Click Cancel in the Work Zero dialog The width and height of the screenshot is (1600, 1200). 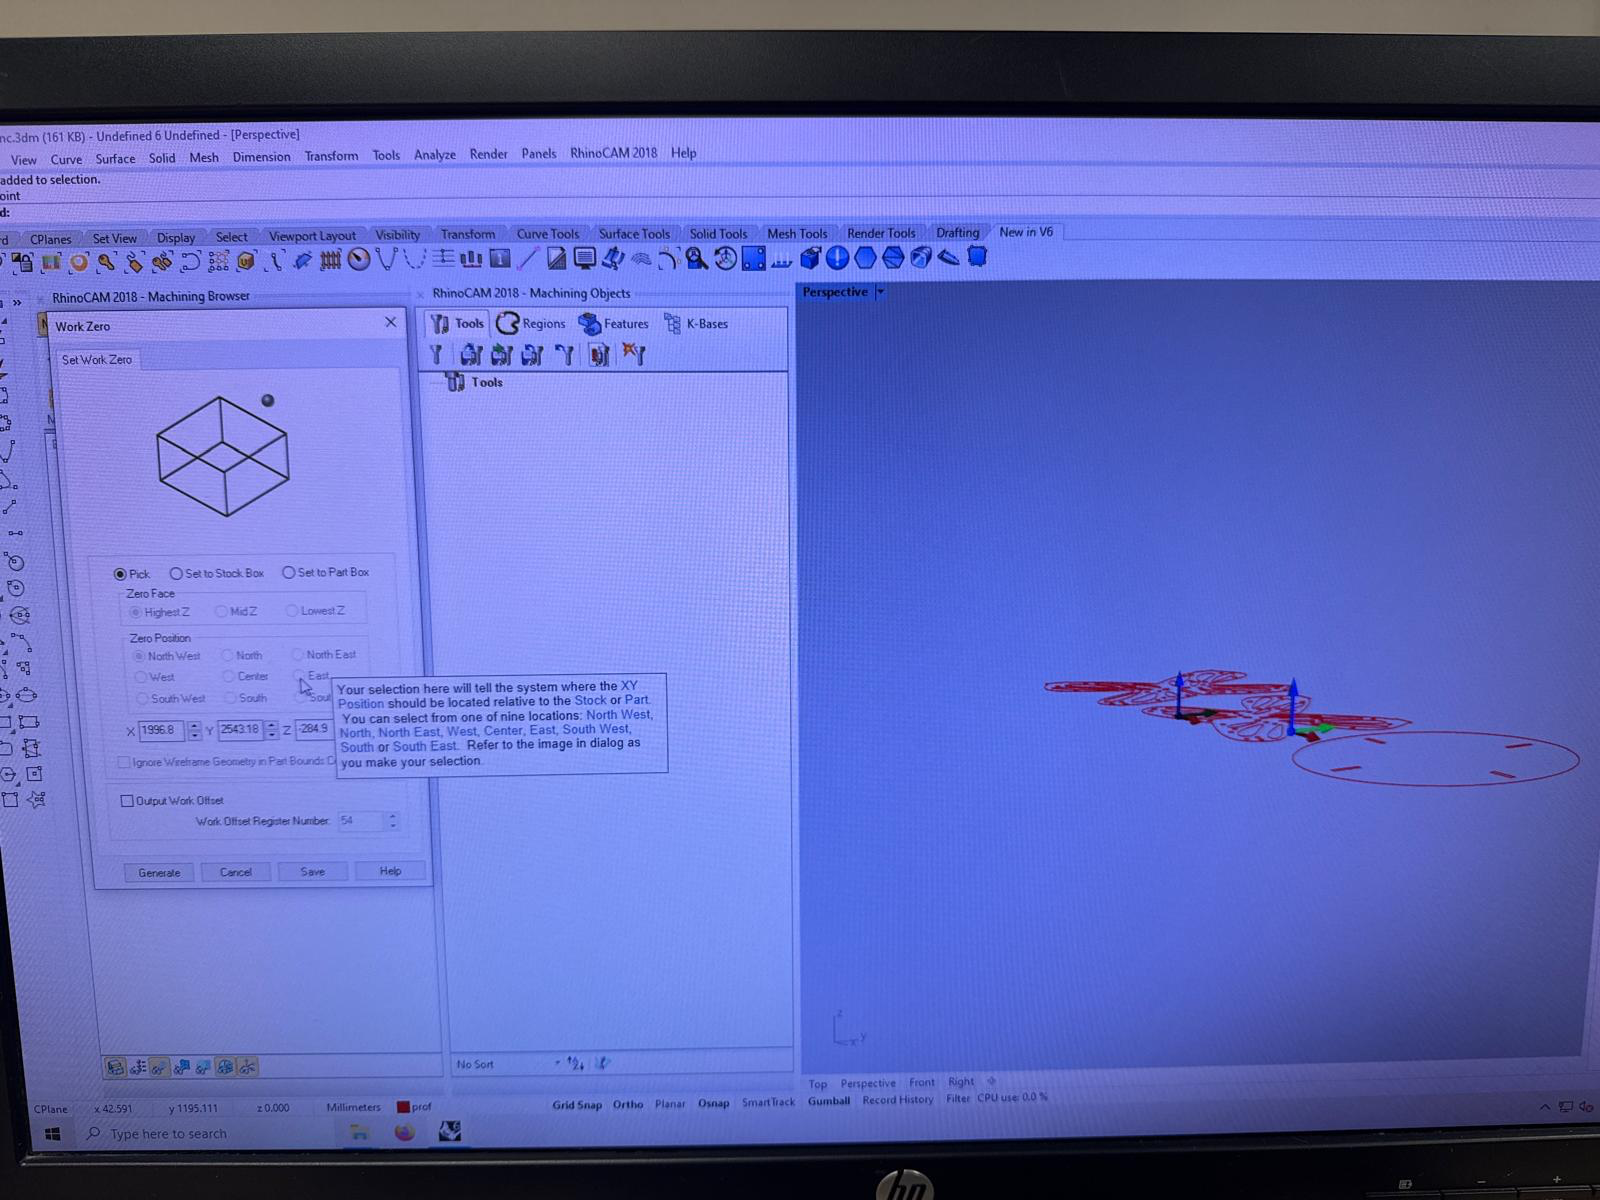(x=236, y=872)
